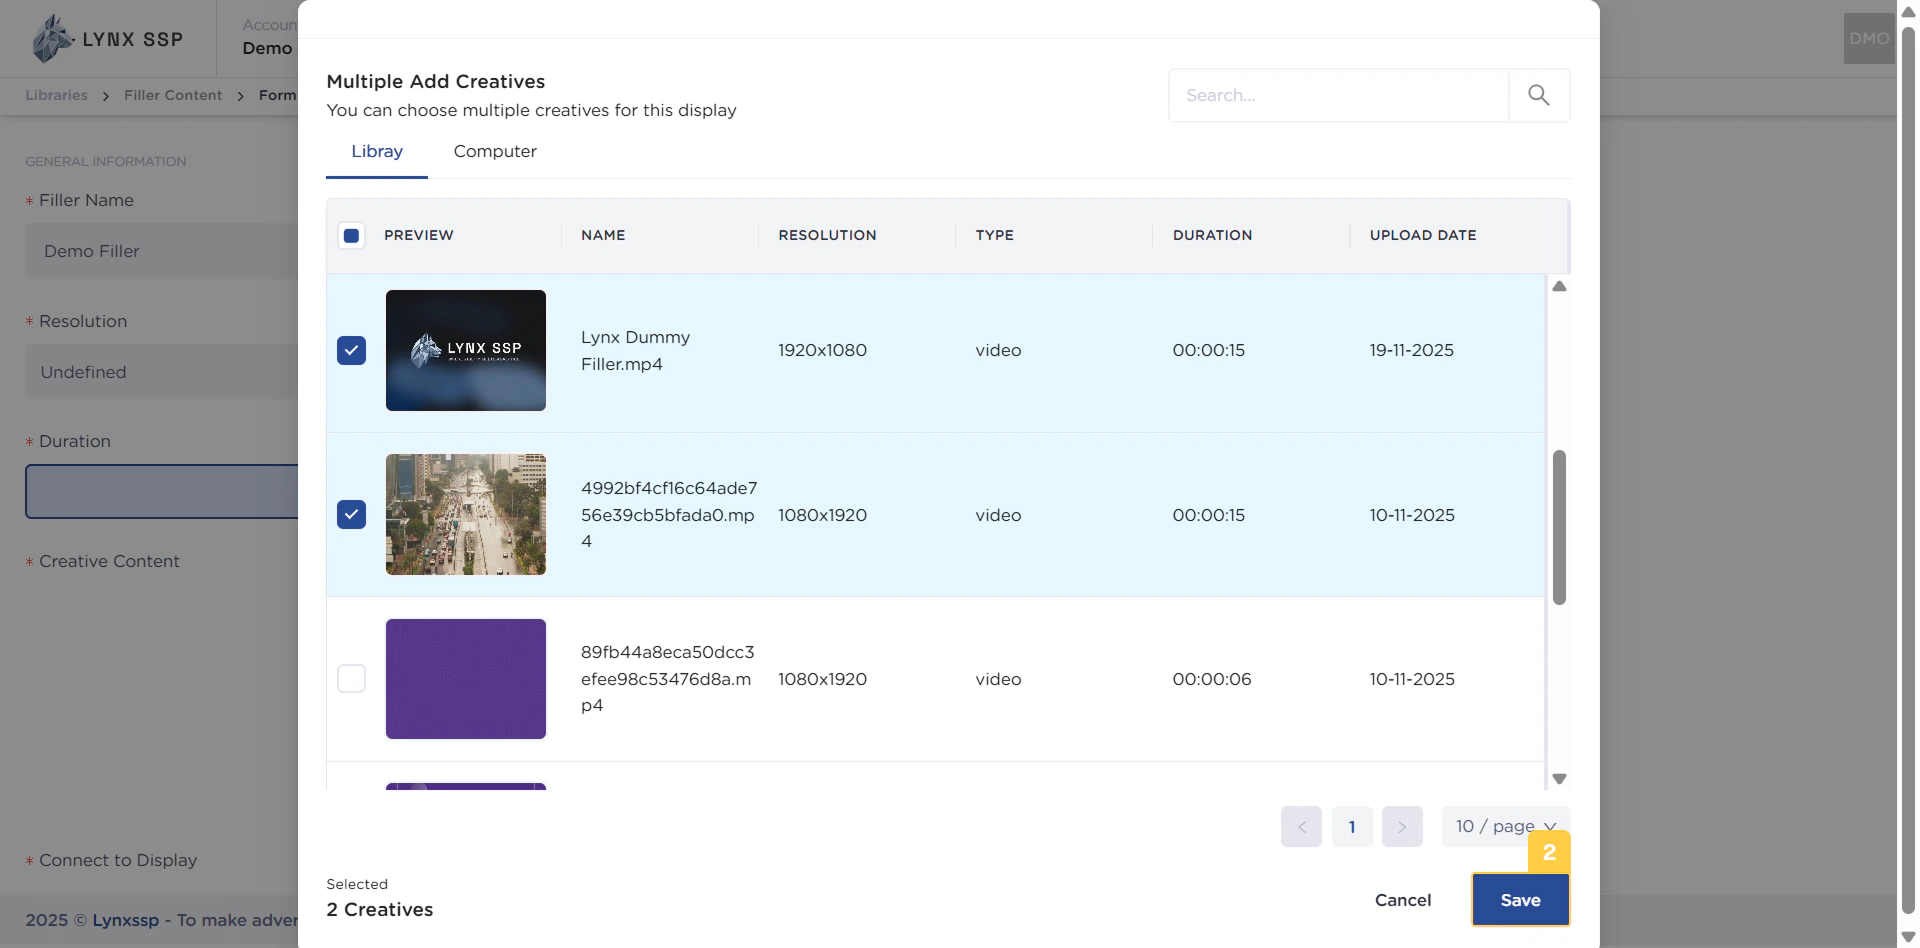Click the creative list scrollbar down arrow
This screenshot has height=948, width=1920.
pyautogui.click(x=1560, y=778)
